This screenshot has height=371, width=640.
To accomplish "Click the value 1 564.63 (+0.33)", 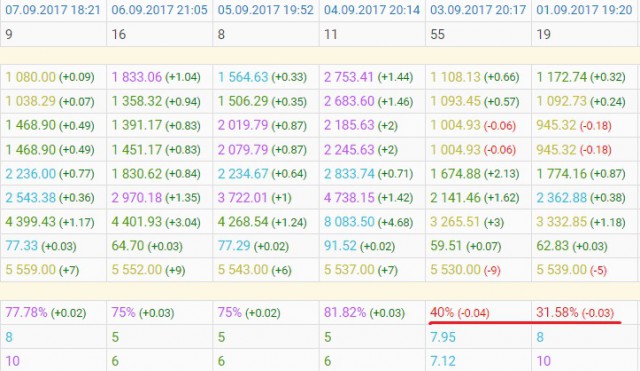I will [262, 77].
